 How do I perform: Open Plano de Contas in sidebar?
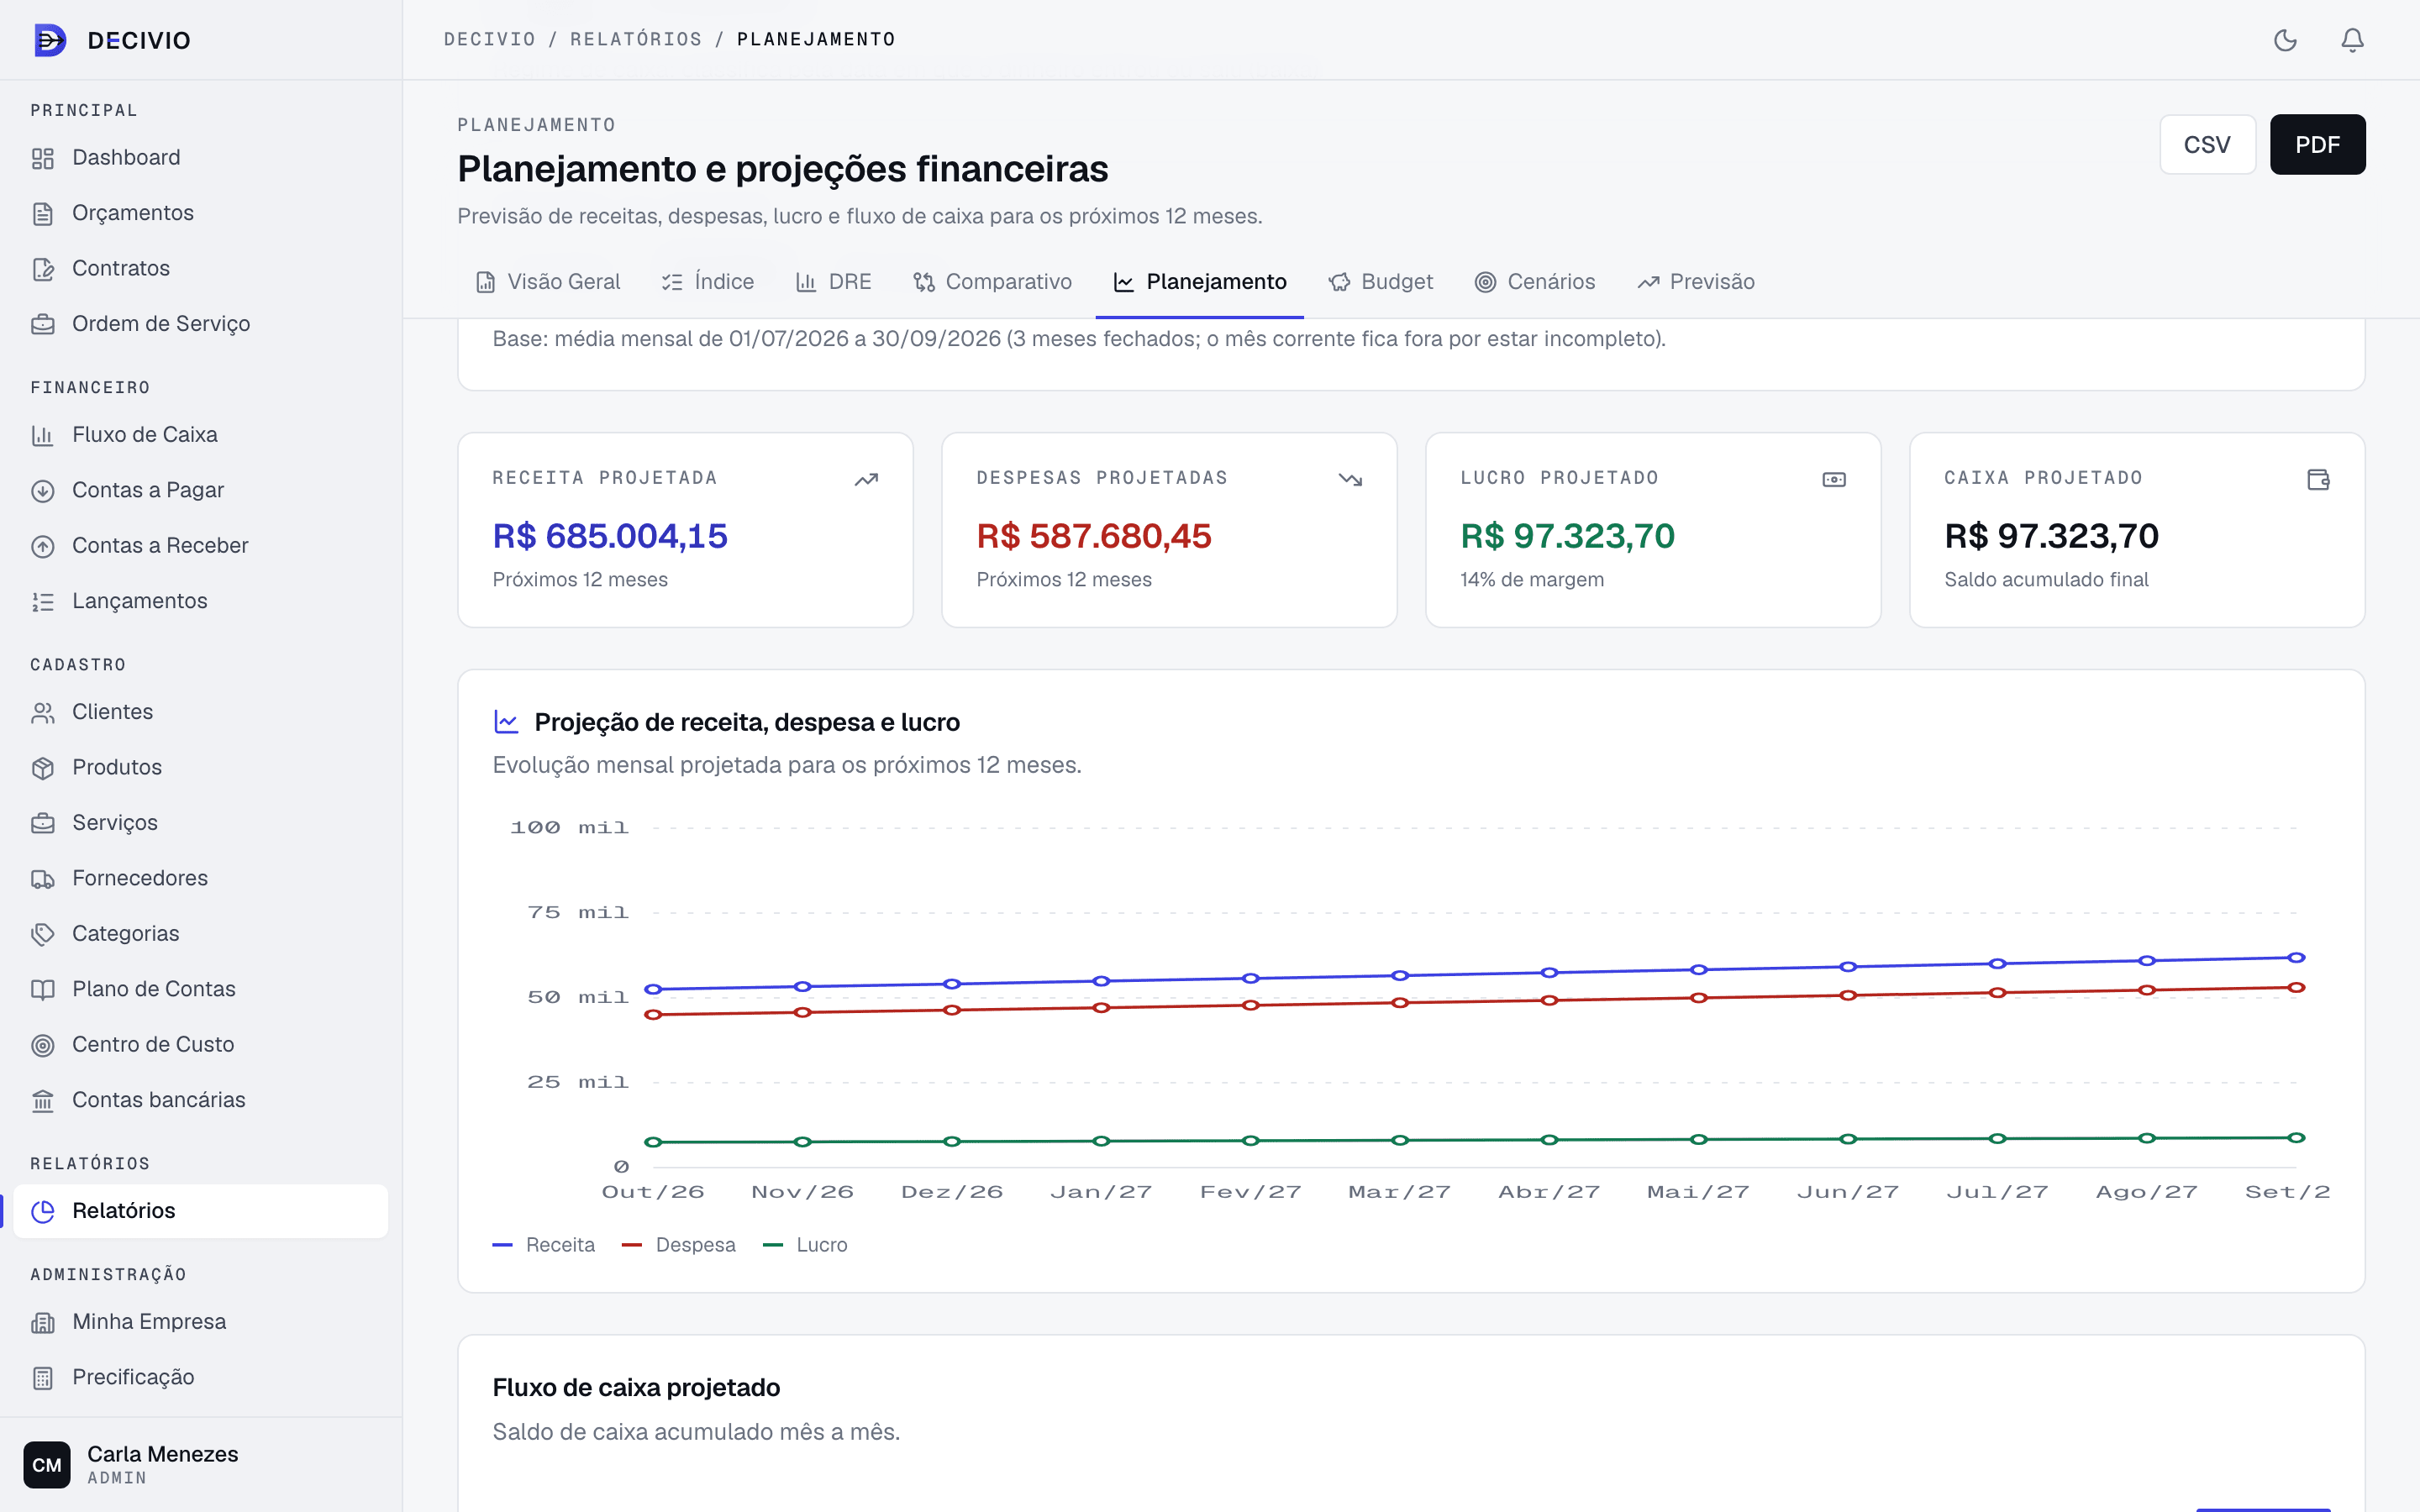(x=200, y=989)
